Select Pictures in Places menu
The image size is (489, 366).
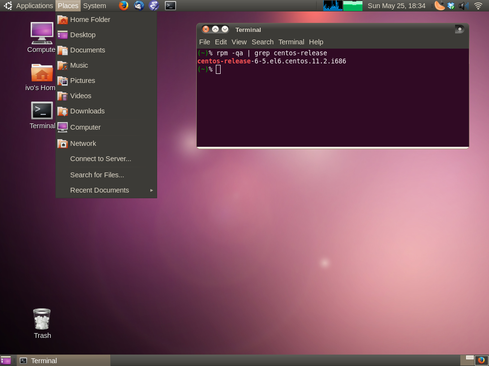[106, 81]
